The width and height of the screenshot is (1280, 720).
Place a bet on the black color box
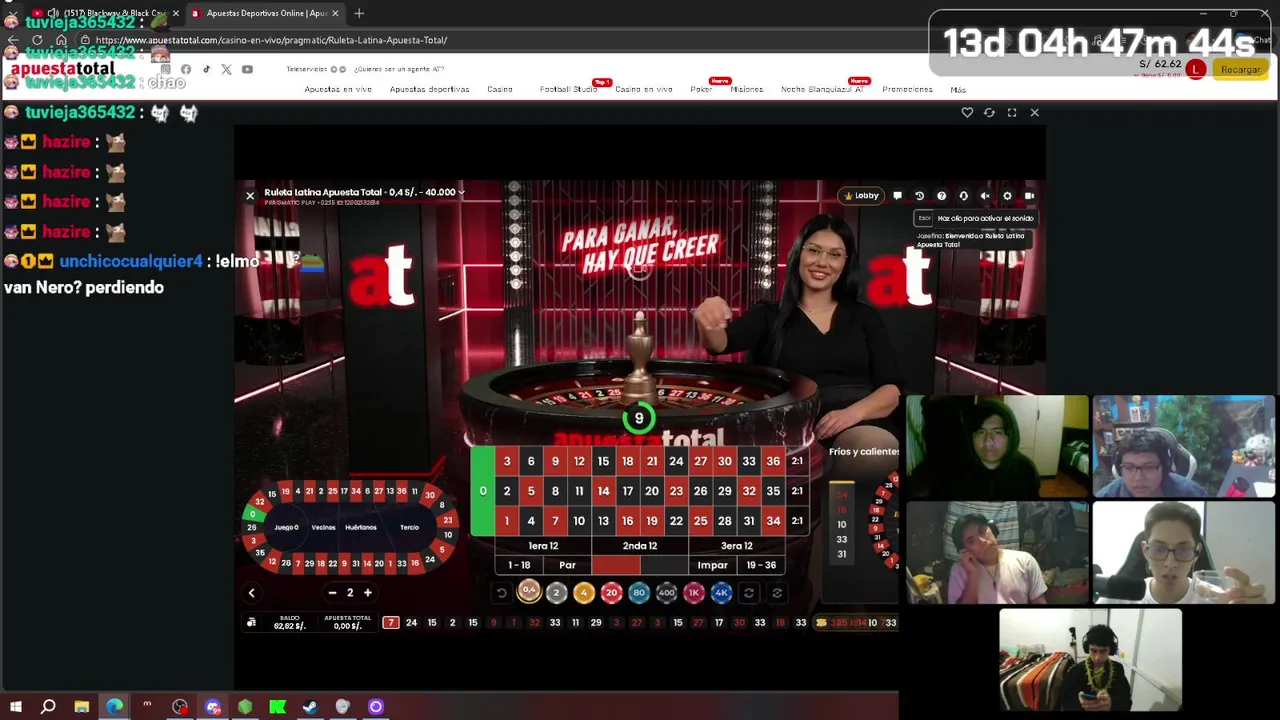[664, 565]
